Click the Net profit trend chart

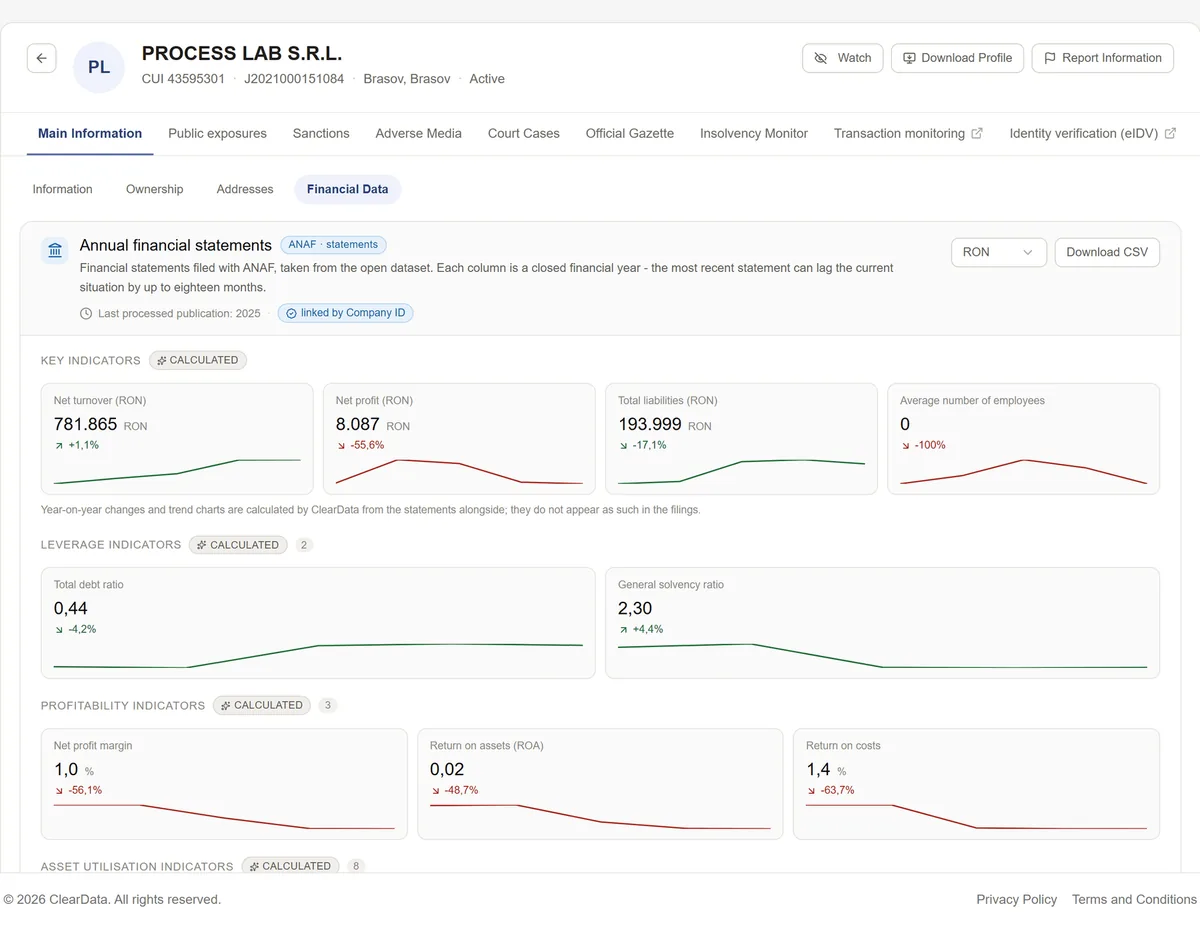click(x=459, y=470)
